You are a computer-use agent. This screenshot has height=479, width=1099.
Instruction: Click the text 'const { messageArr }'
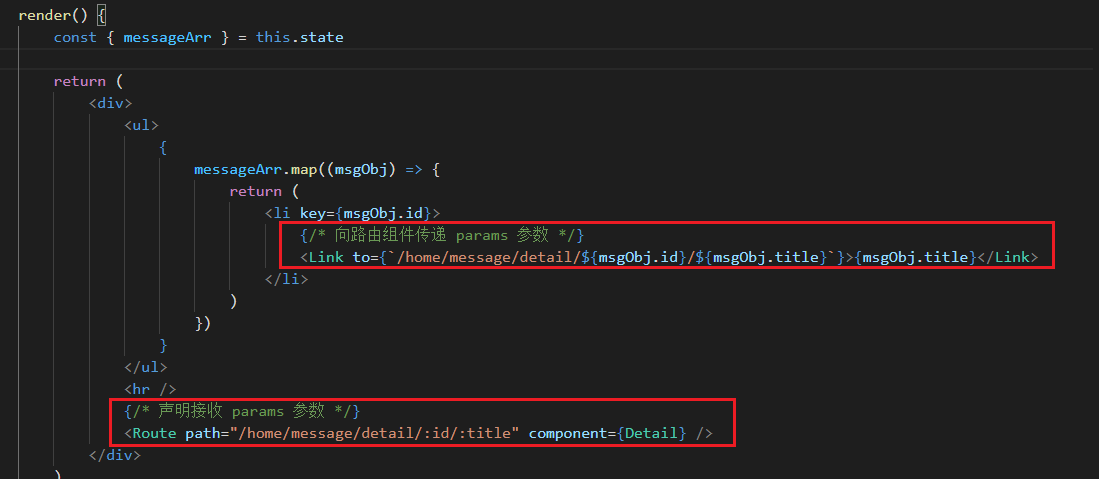tap(142, 37)
